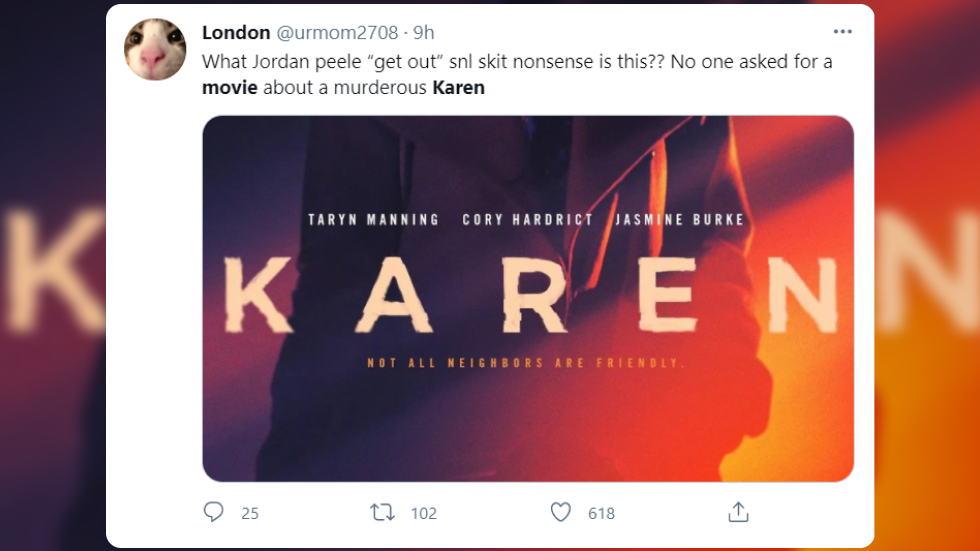Click Jasmine Burke's name on the poster

tap(680, 219)
